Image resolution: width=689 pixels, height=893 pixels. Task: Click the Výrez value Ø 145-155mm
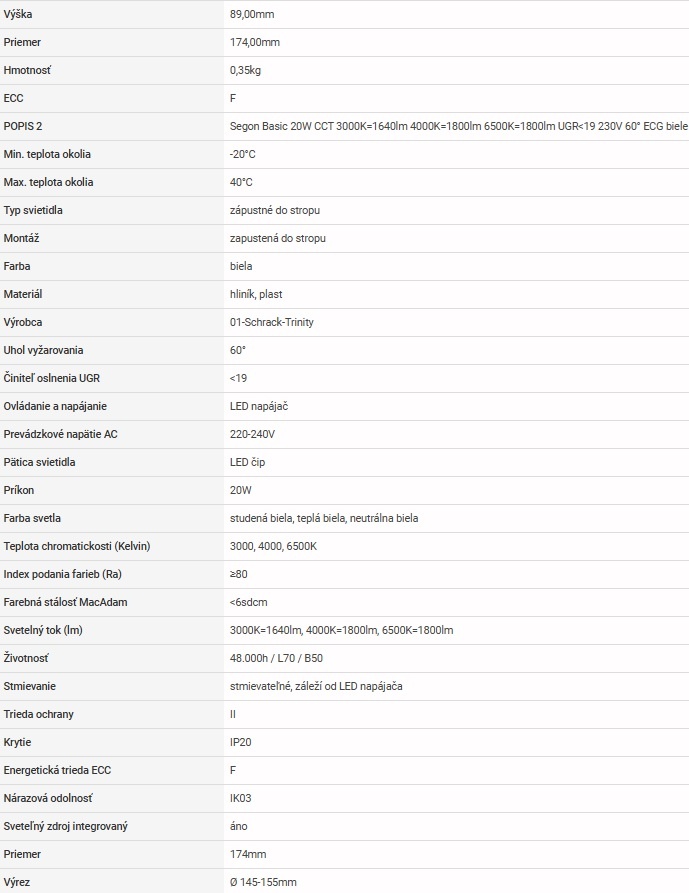pos(263,883)
